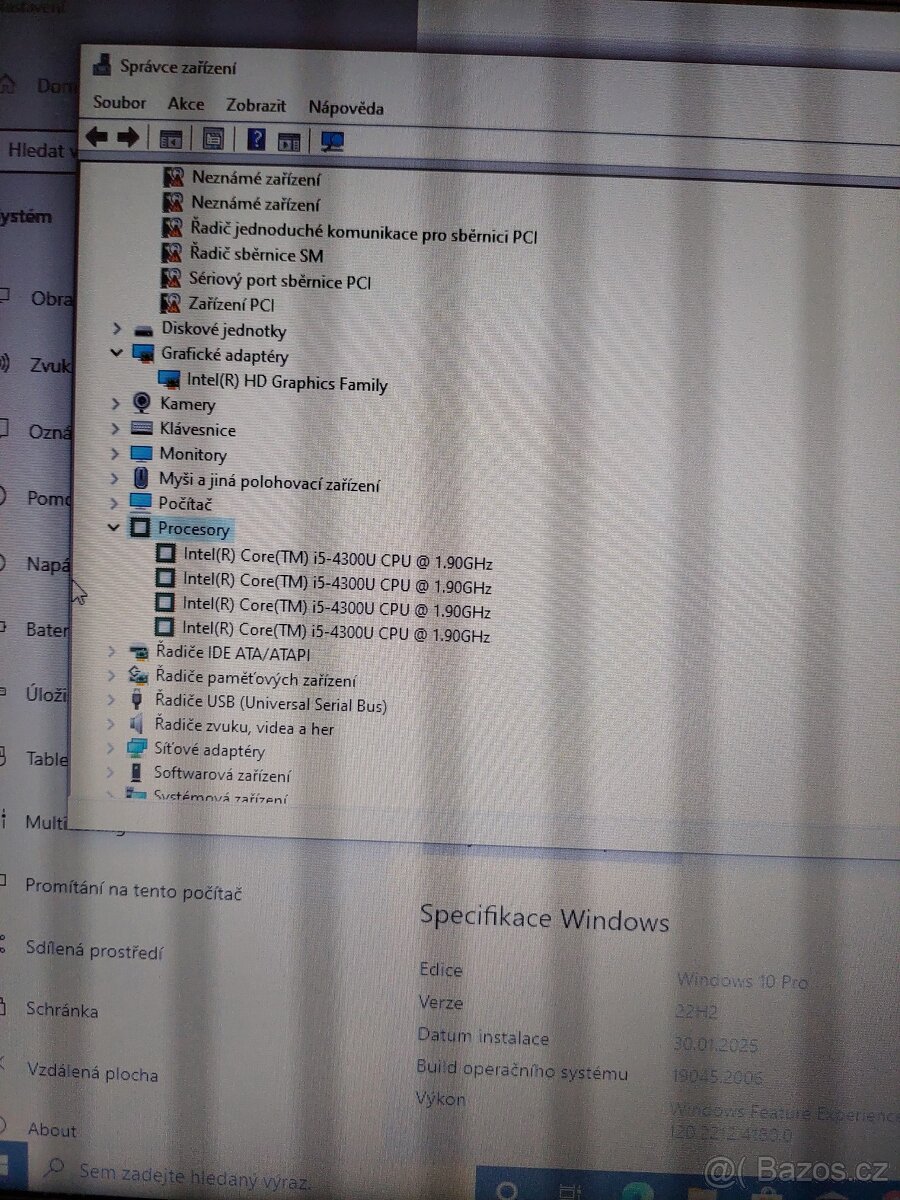Click the Správce zařízení title bar icon
Screen dimensions: 900x1200
coord(102,64)
